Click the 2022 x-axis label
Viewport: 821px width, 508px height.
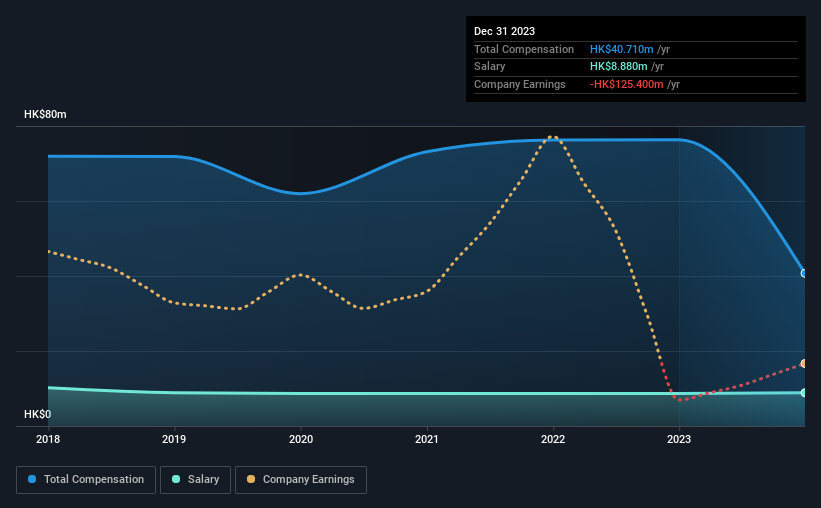click(x=553, y=439)
